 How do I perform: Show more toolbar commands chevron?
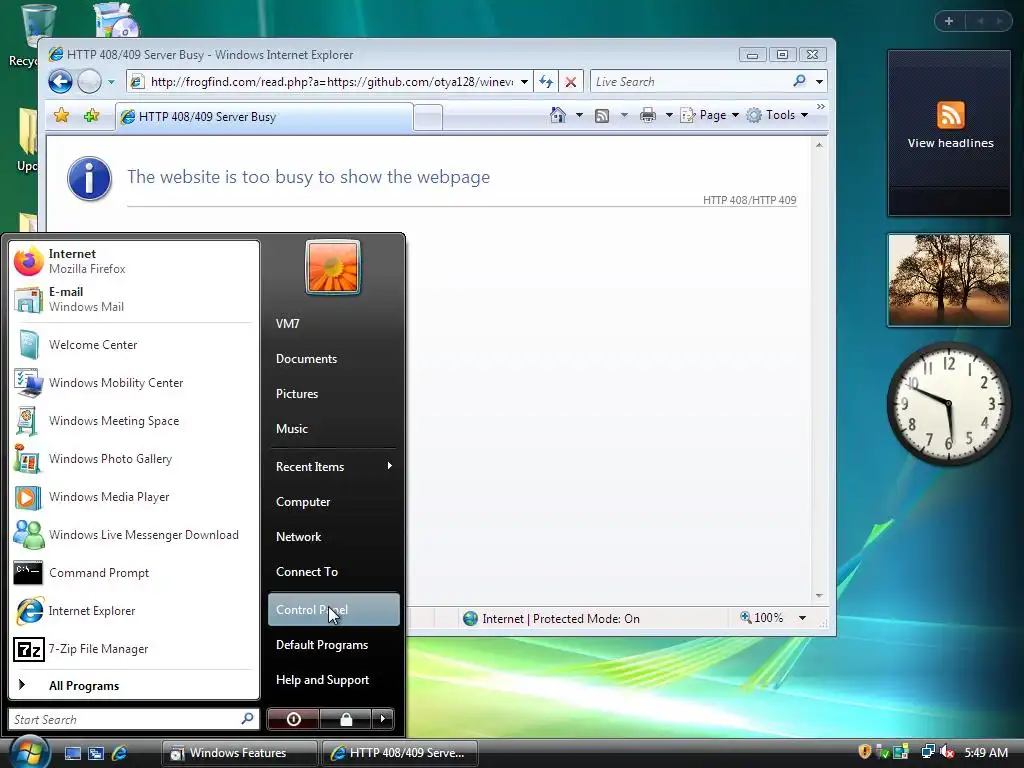pyautogui.click(x=821, y=106)
